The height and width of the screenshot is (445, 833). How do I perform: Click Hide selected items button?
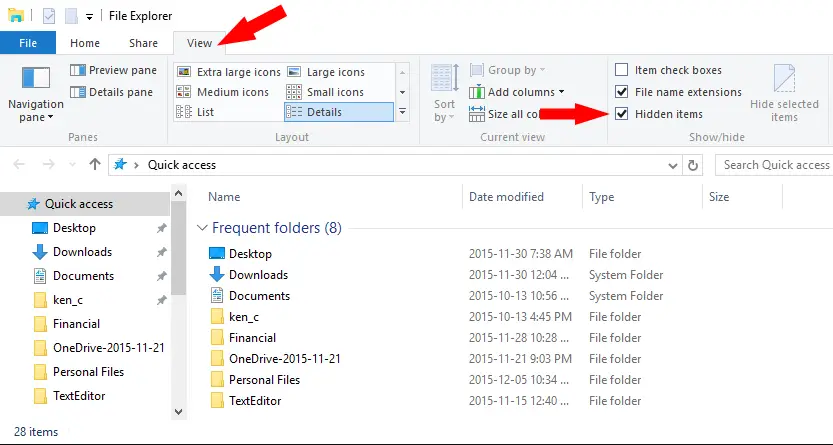(x=784, y=93)
